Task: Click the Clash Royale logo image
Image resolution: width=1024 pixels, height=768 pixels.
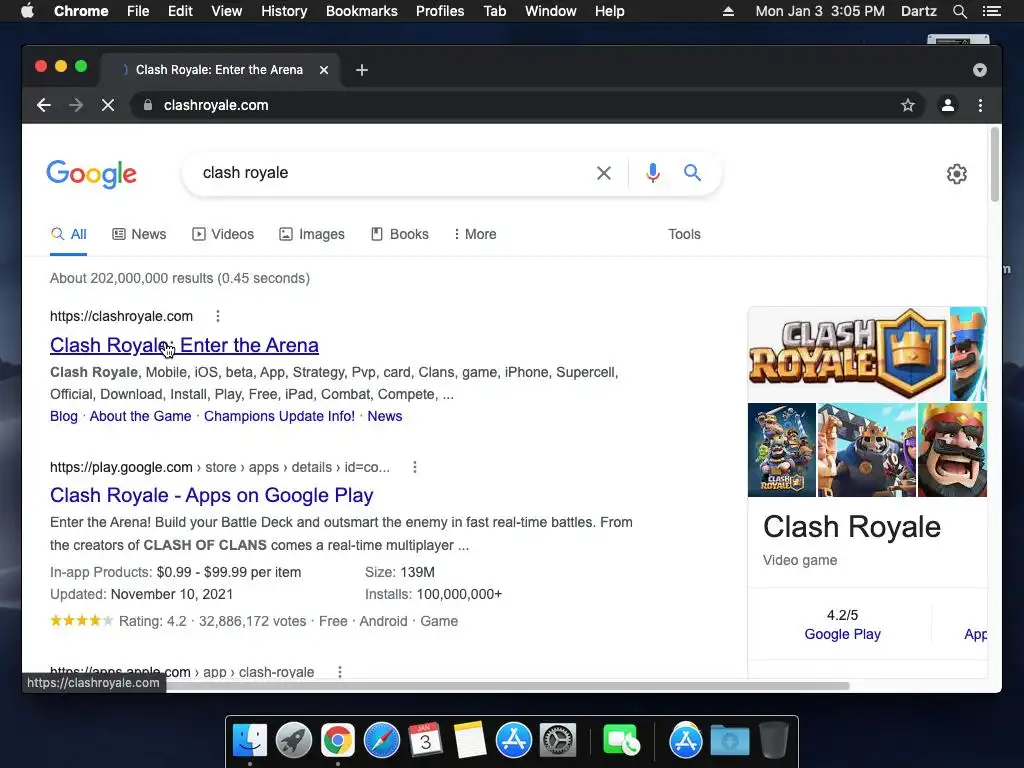Action: (x=848, y=353)
